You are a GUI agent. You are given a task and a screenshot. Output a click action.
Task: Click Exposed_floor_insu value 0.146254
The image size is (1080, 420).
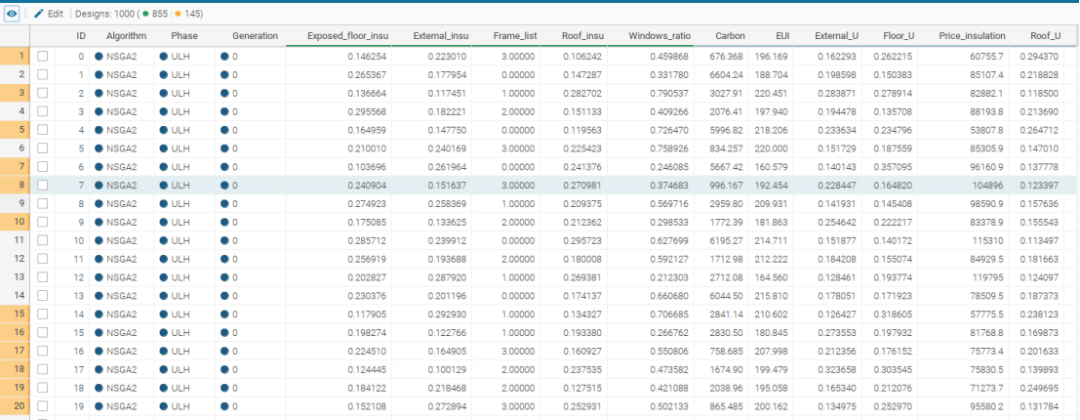pos(367,56)
